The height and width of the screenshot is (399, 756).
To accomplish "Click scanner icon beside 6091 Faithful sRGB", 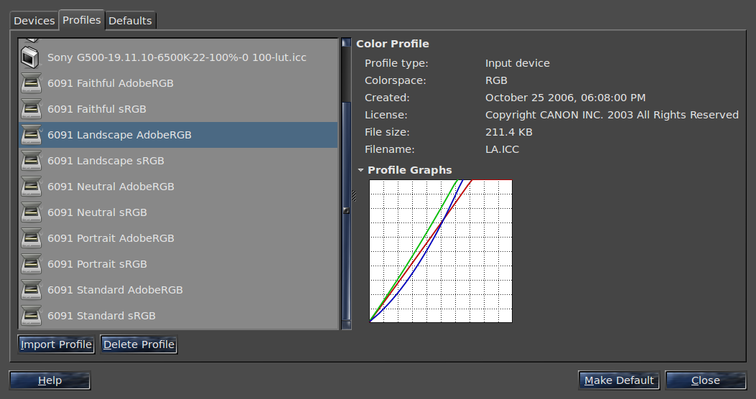I will click(31, 109).
